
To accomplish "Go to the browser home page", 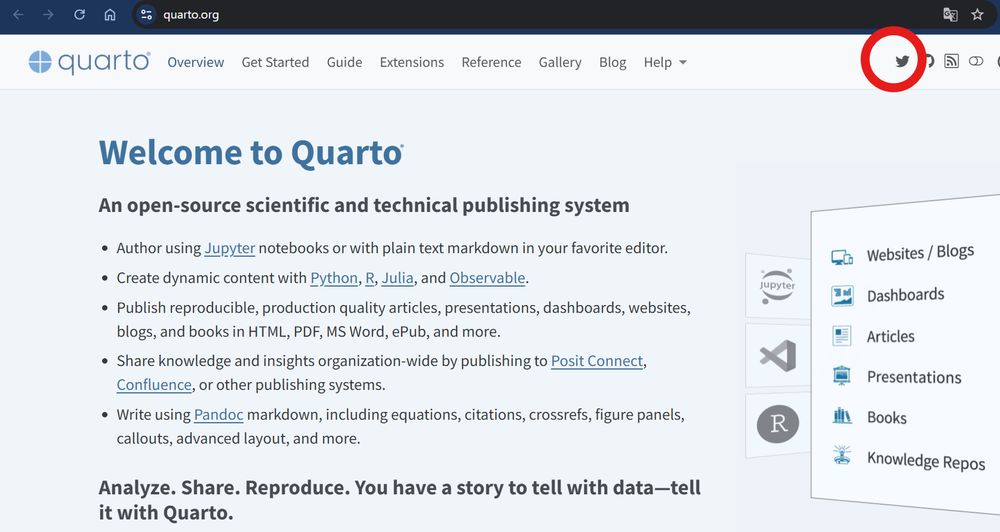I will (x=110, y=14).
